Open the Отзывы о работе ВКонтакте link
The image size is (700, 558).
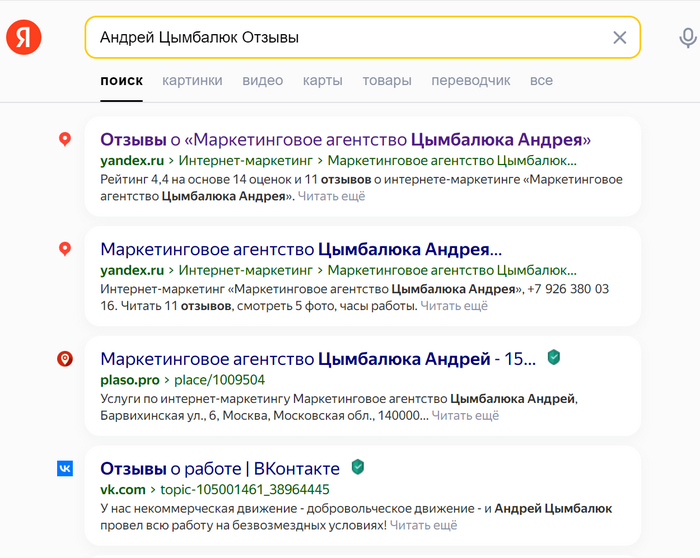[x=219, y=468]
